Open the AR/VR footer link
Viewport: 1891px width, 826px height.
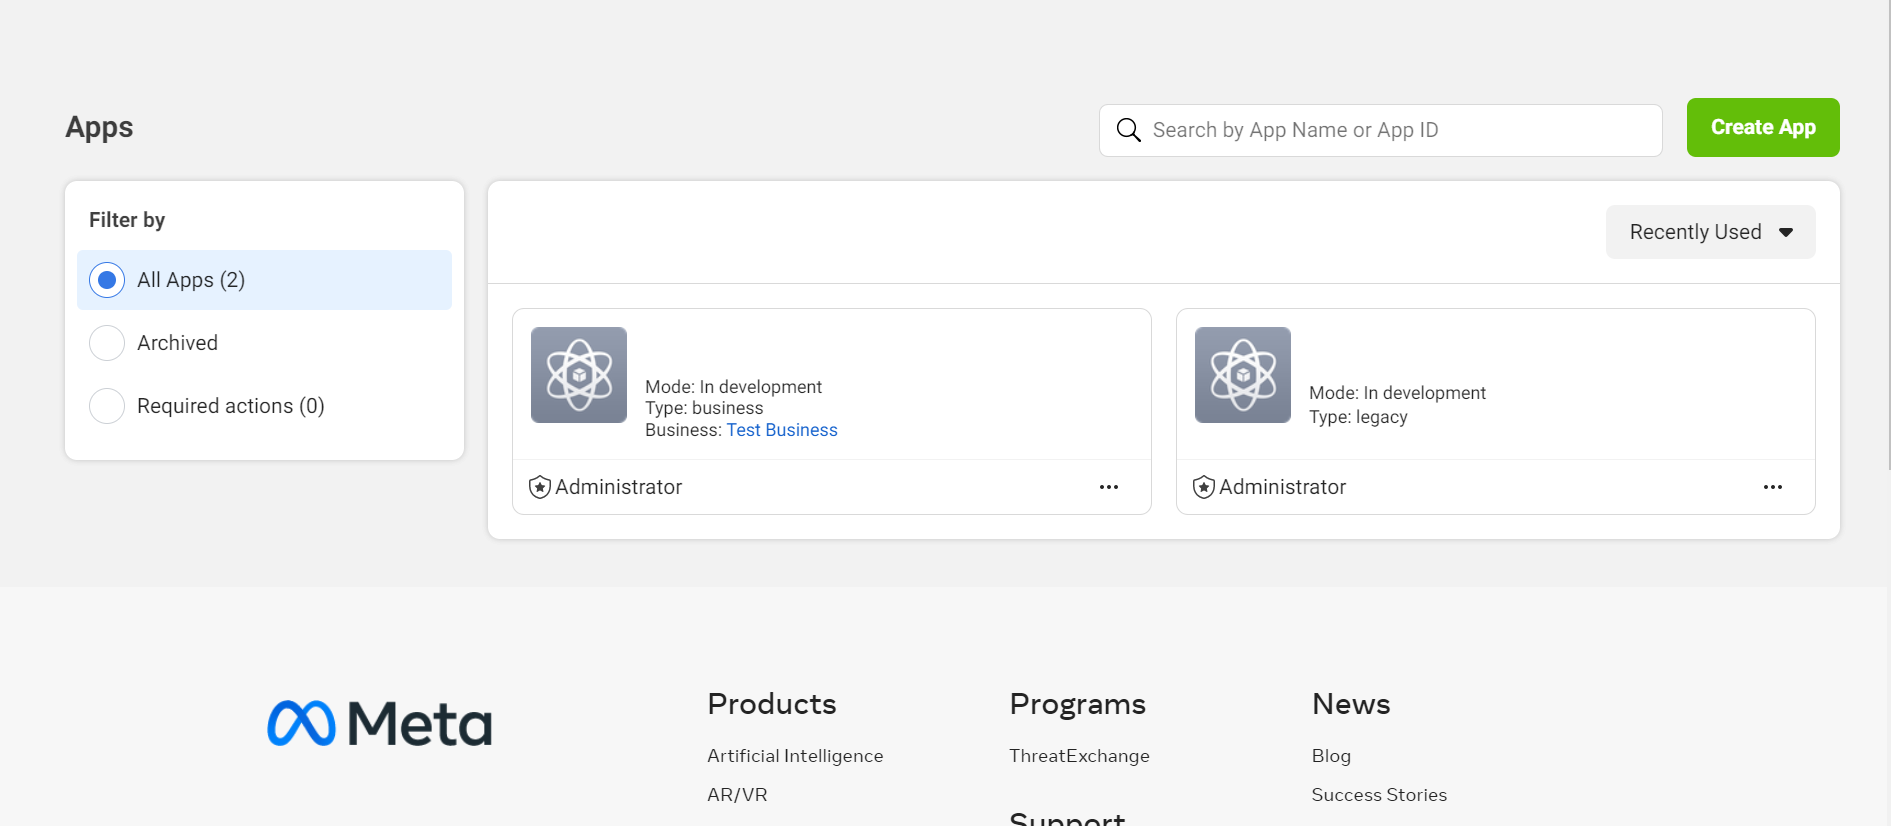pos(737,795)
